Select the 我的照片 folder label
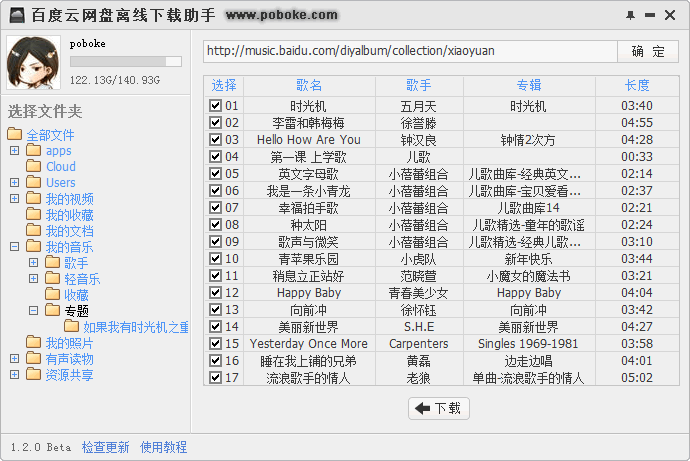Image resolution: width=690 pixels, height=461 pixels. pyautogui.click(x=70, y=343)
